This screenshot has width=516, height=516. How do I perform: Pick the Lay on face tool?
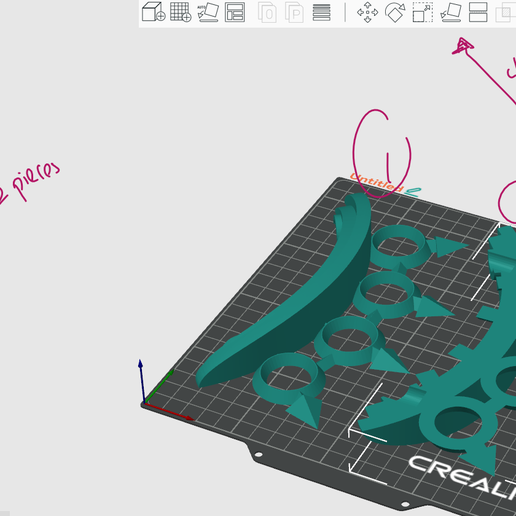pyautogui.click(x=451, y=12)
